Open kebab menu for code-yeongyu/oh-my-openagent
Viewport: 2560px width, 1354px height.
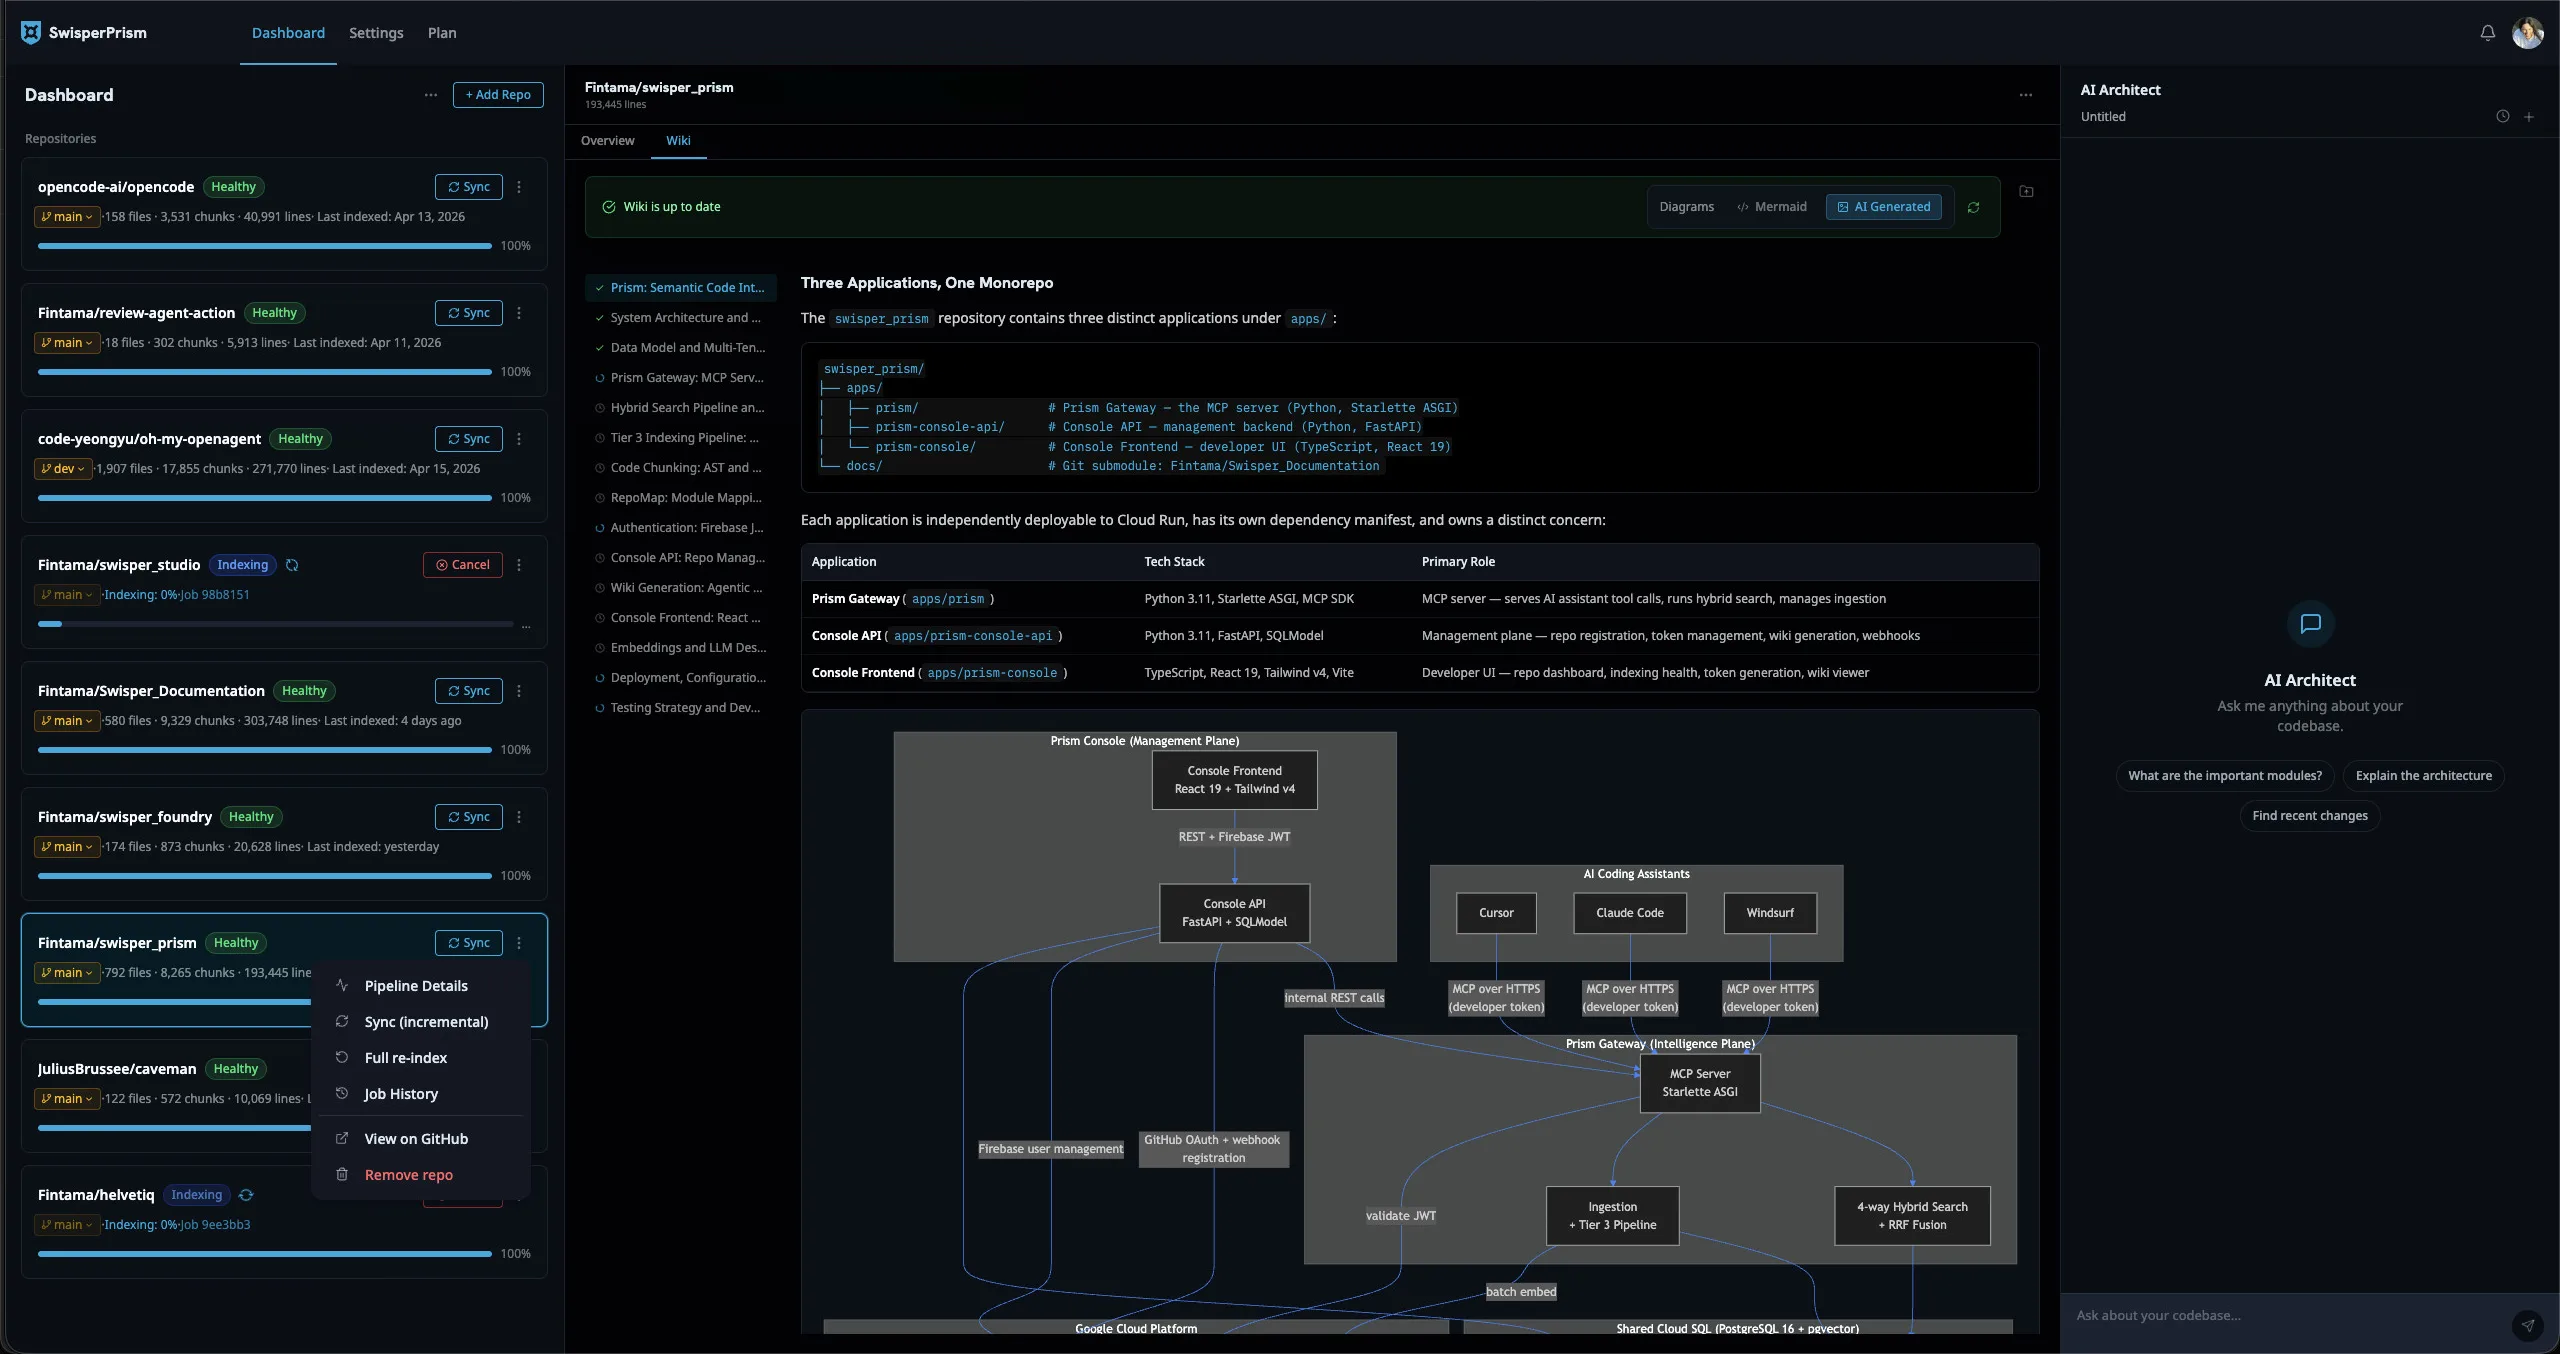pos(518,439)
